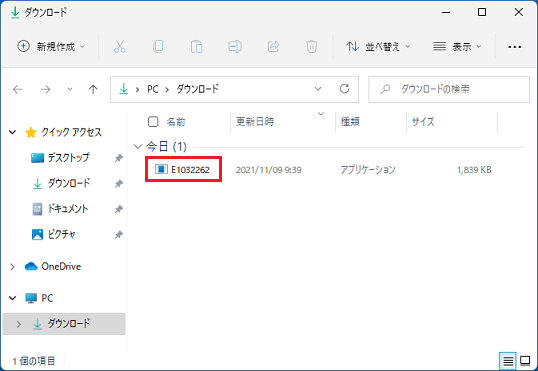
Task: Open the 表示 view dropdown
Action: click(x=457, y=46)
